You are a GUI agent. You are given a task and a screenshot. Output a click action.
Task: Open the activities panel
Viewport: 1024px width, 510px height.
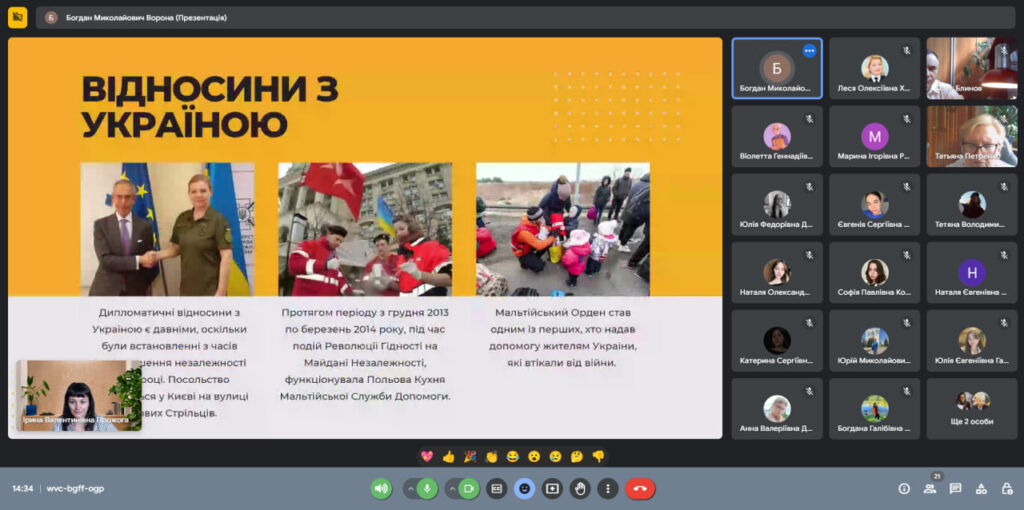tap(981, 489)
